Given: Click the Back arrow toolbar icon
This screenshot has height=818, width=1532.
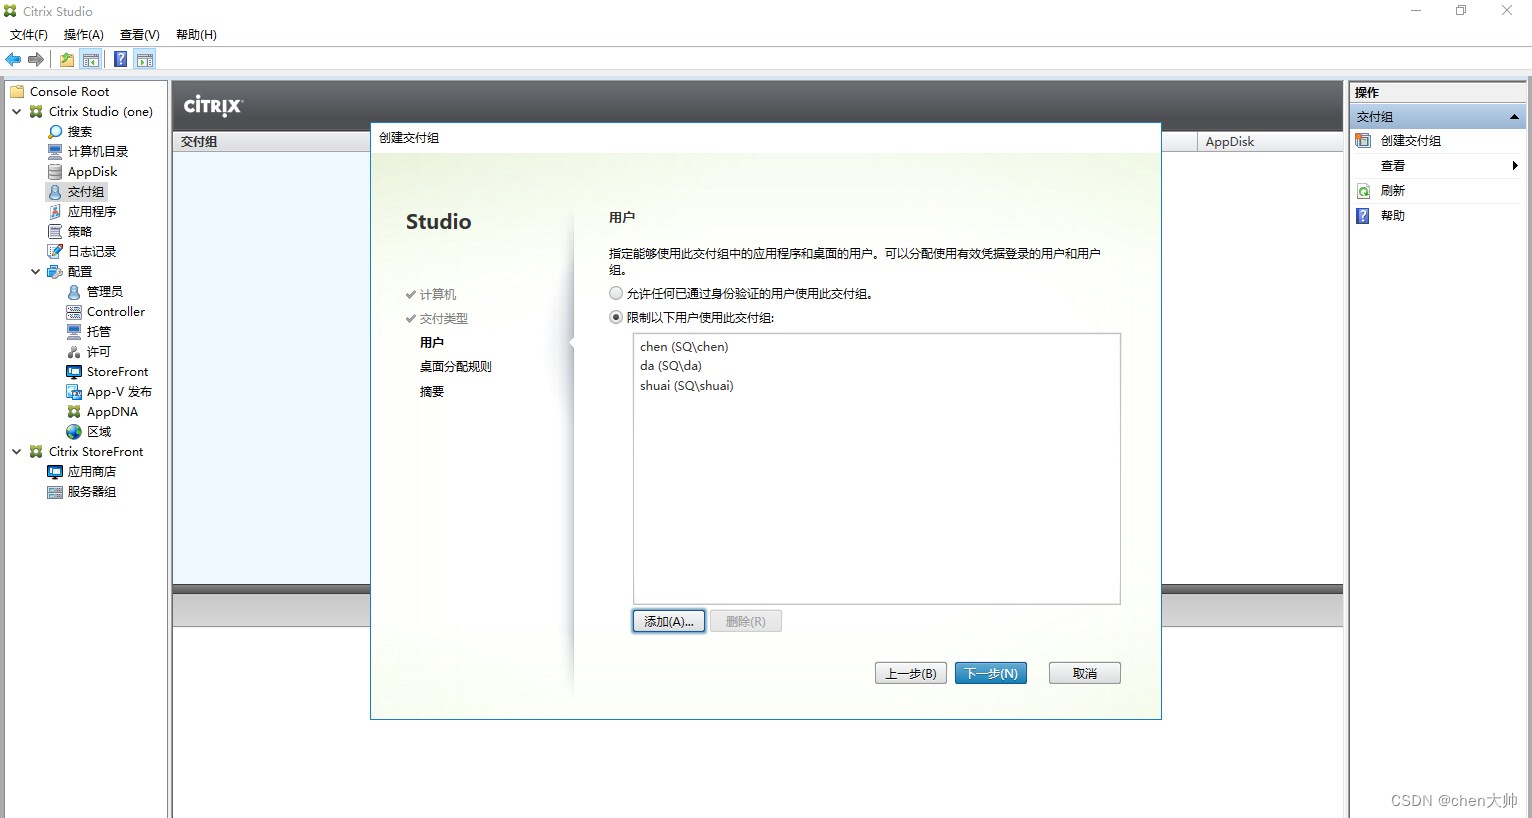Looking at the screenshot, I should click(13, 60).
